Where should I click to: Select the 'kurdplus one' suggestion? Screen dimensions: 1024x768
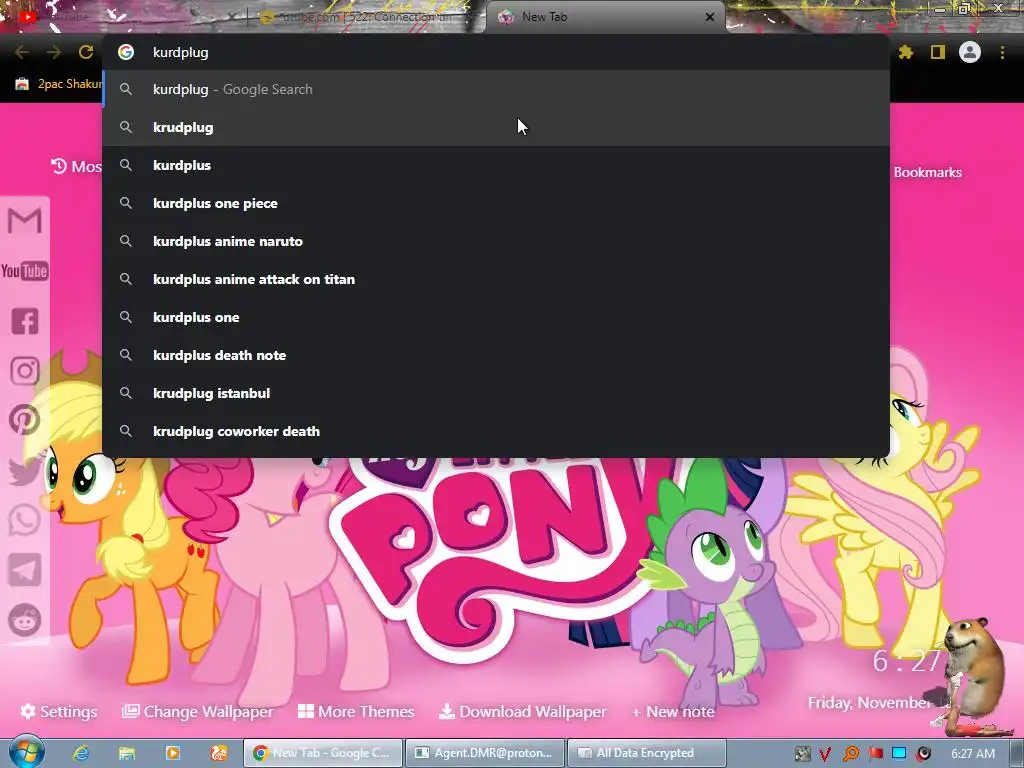tap(496, 317)
